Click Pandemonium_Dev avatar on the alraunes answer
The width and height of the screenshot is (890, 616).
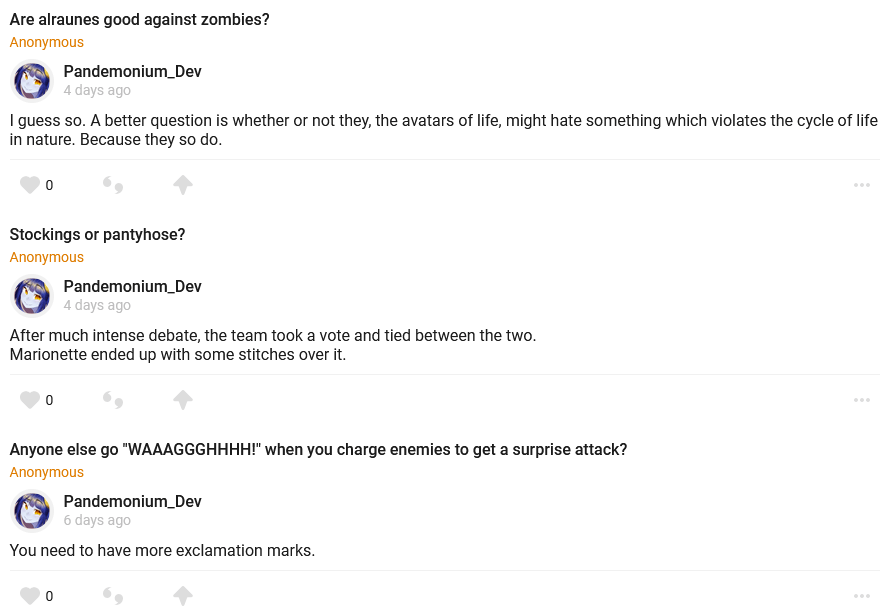click(32, 81)
